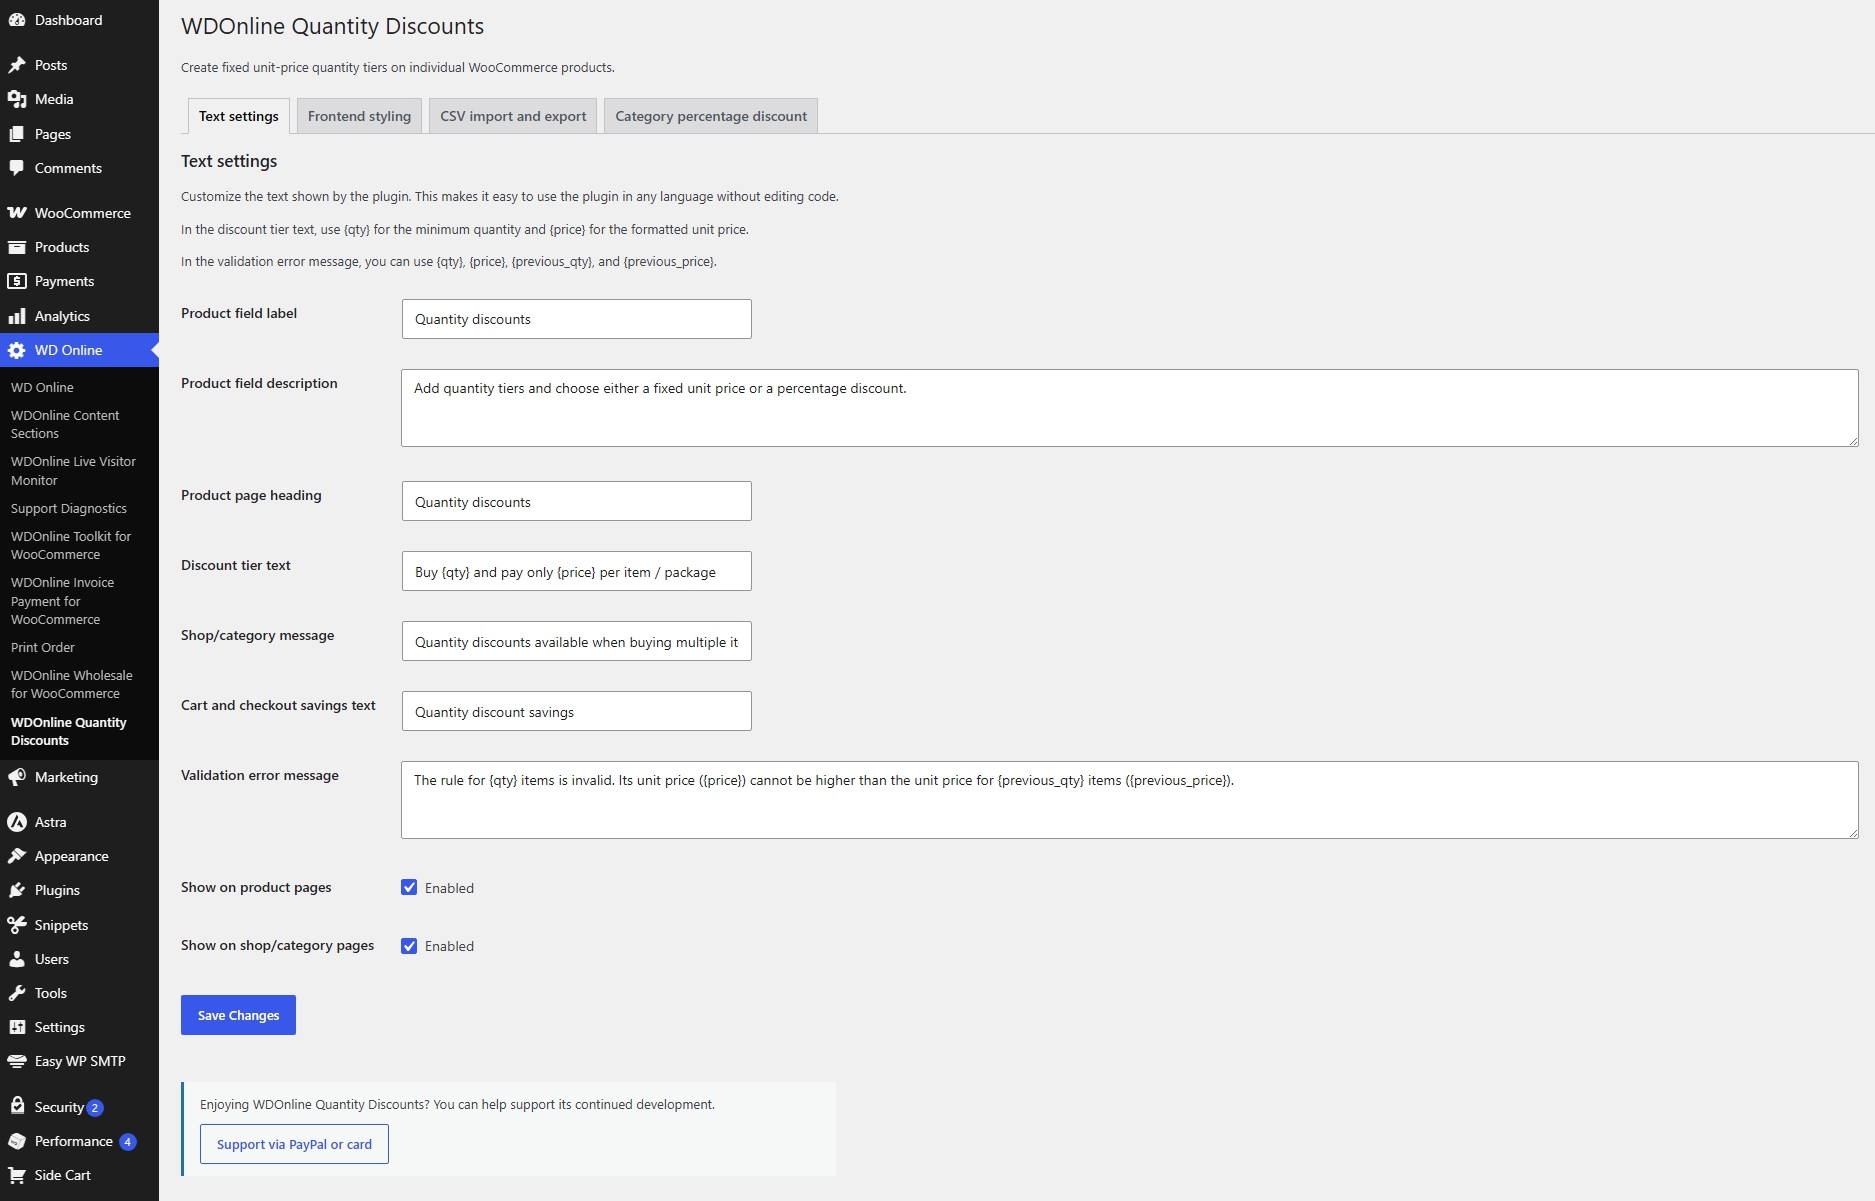Image resolution: width=1875 pixels, height=1201 pixels.
Task: Click the Security lock icon
Action: coord(17,1106)
